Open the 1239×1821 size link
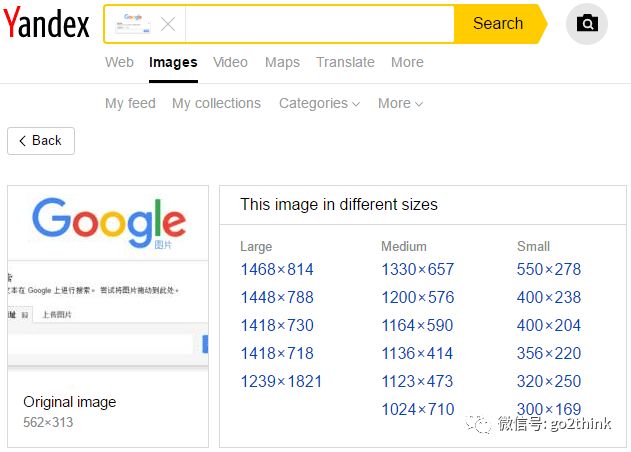 point(281,382)
